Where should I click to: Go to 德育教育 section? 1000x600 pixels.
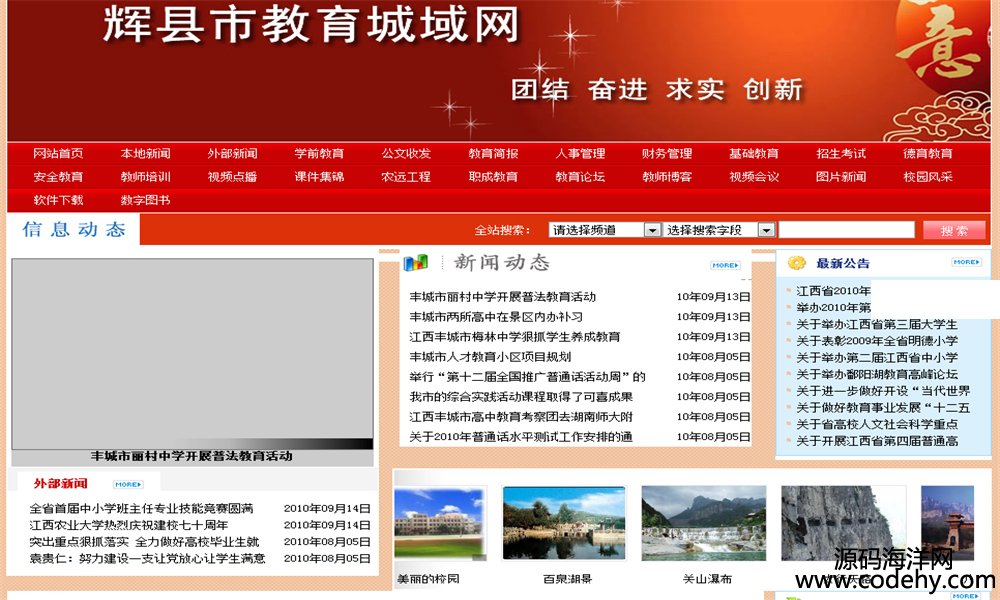(x=928, y=154)
